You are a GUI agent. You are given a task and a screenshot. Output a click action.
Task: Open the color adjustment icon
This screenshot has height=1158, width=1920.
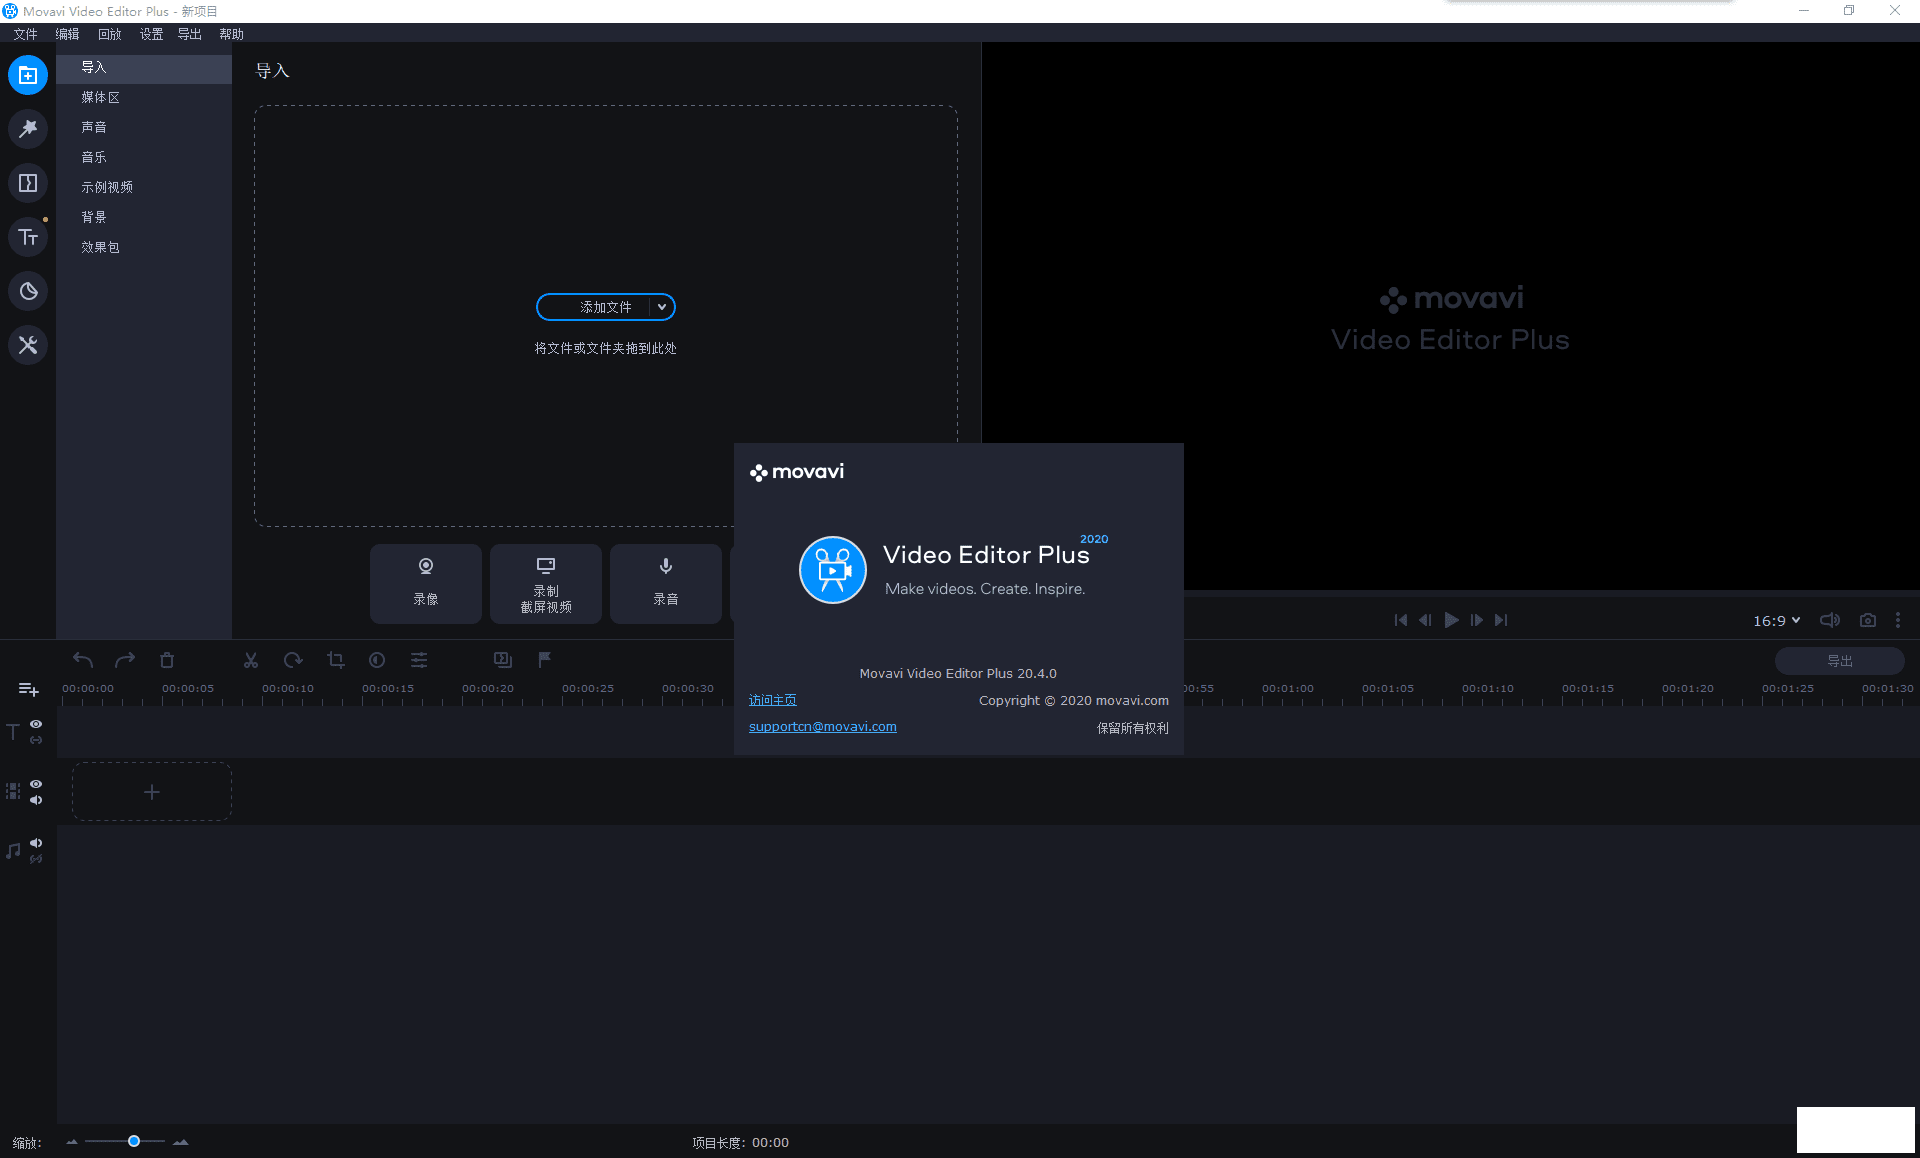[377, 660]
